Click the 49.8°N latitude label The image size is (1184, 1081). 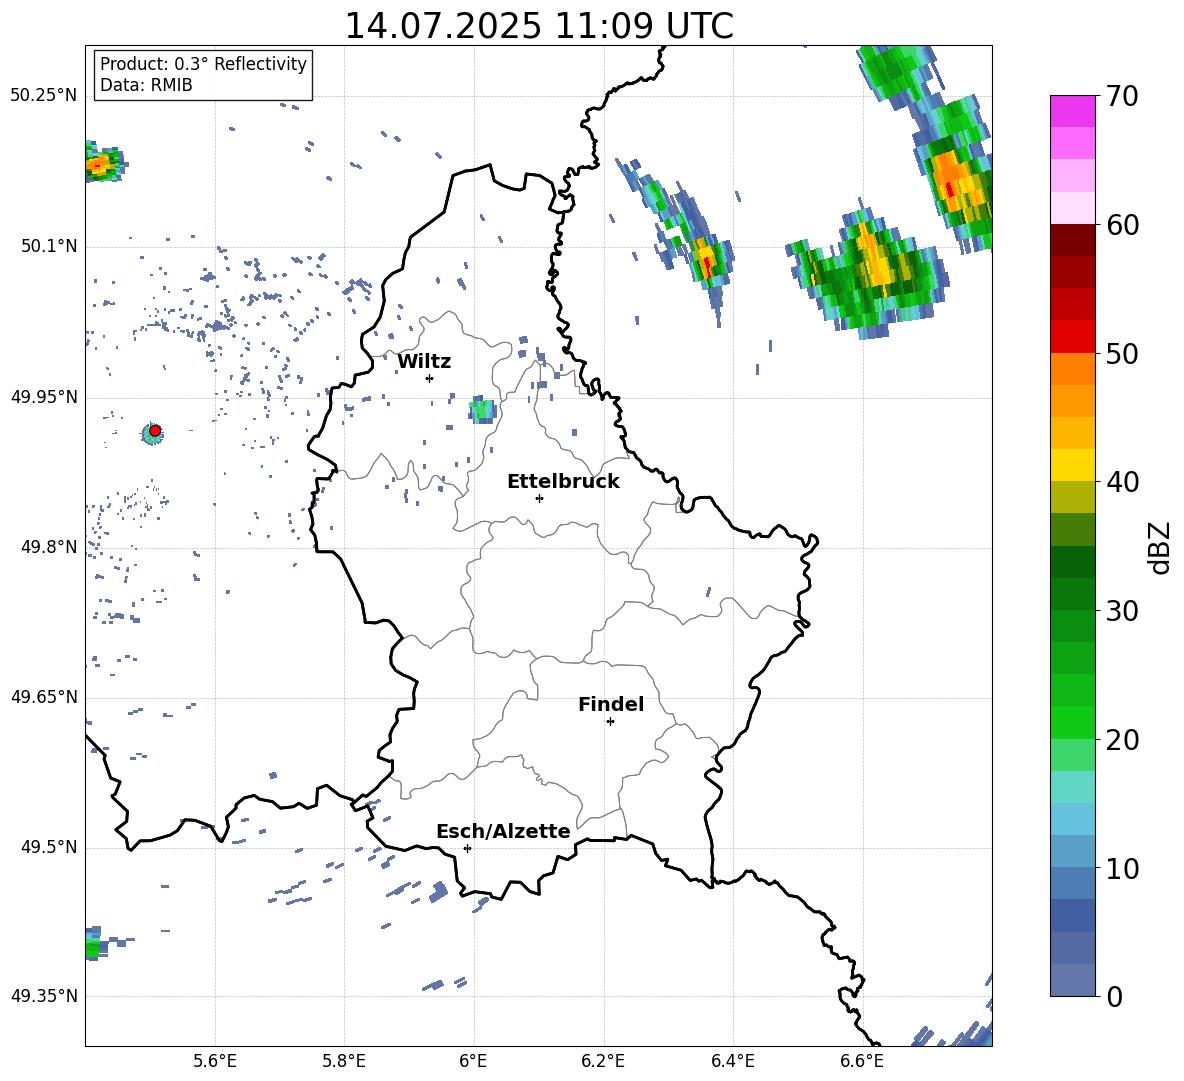(x=49, y=547)
